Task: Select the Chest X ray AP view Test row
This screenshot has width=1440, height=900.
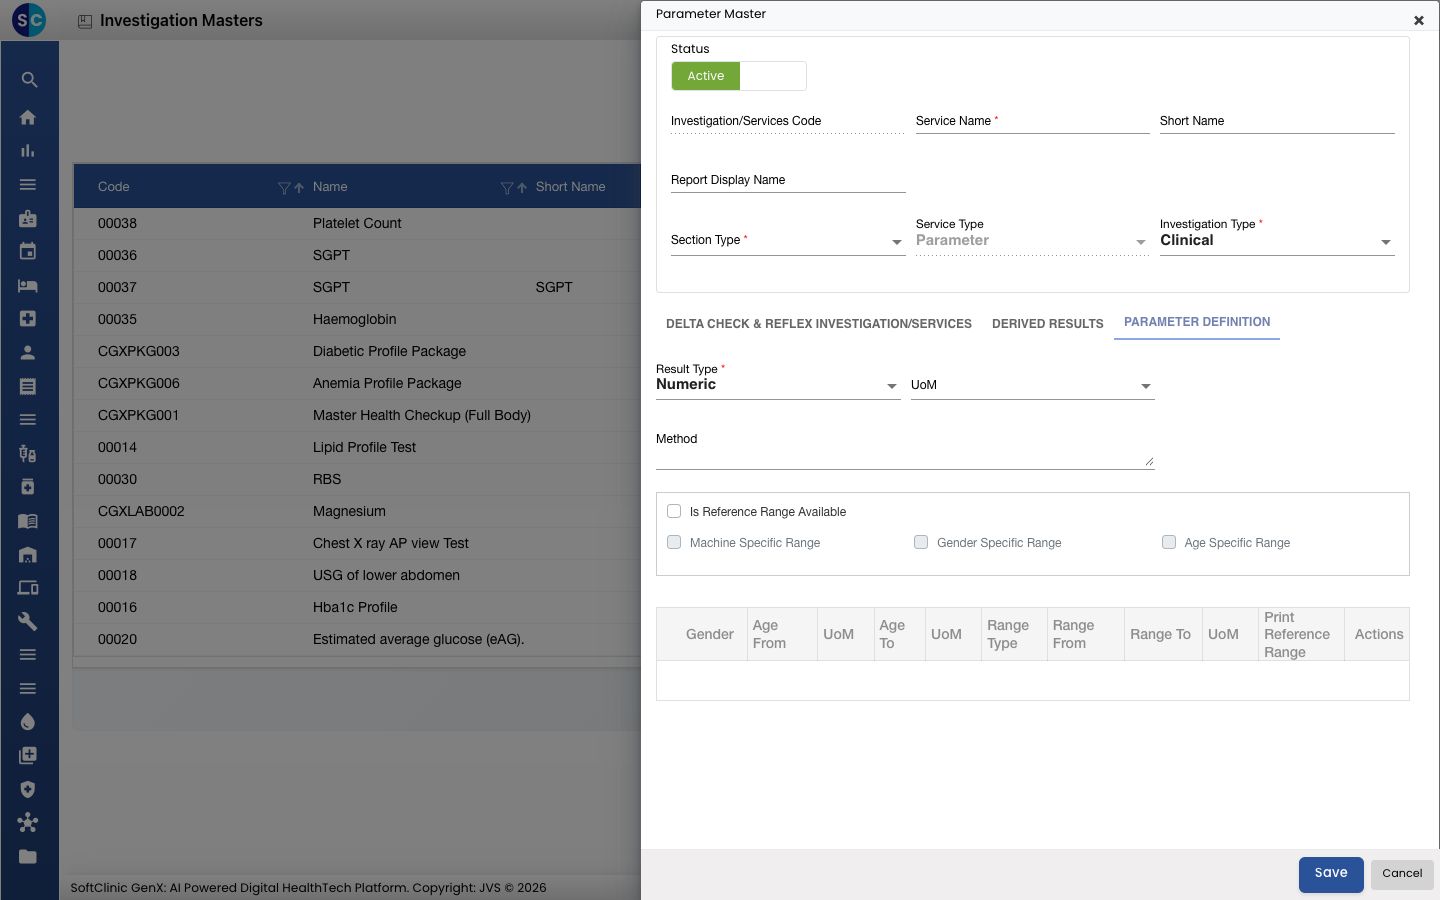Action: [x=357, y=543]
